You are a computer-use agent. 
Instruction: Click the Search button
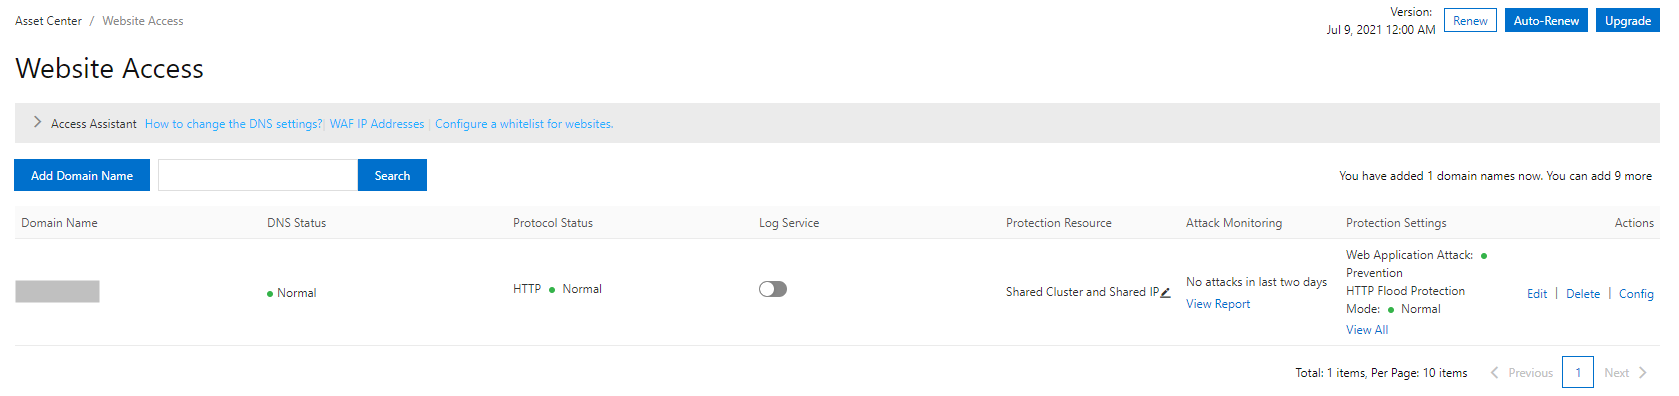coord(392,175)
